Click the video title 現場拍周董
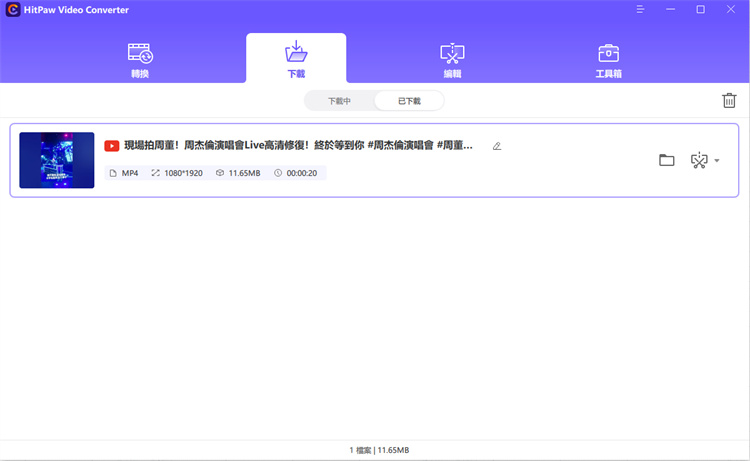This screenshot has width=750, height=461. click(x=298, y=145)
